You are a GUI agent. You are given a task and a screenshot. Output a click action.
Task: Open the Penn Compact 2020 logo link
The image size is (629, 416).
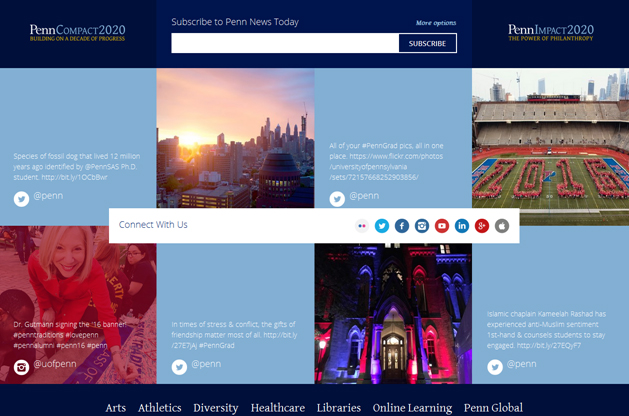[x=78, y=33]
